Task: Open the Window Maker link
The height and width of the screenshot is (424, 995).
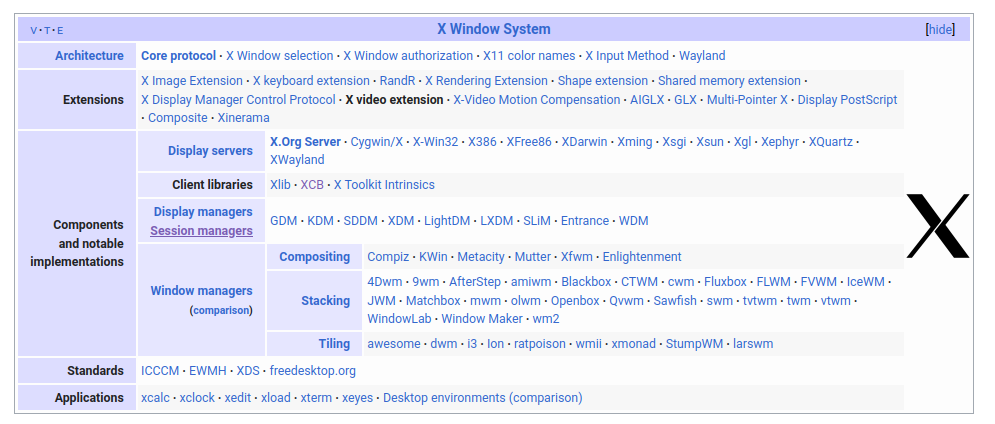Action: pyautogui.click(x=482, y=319)
